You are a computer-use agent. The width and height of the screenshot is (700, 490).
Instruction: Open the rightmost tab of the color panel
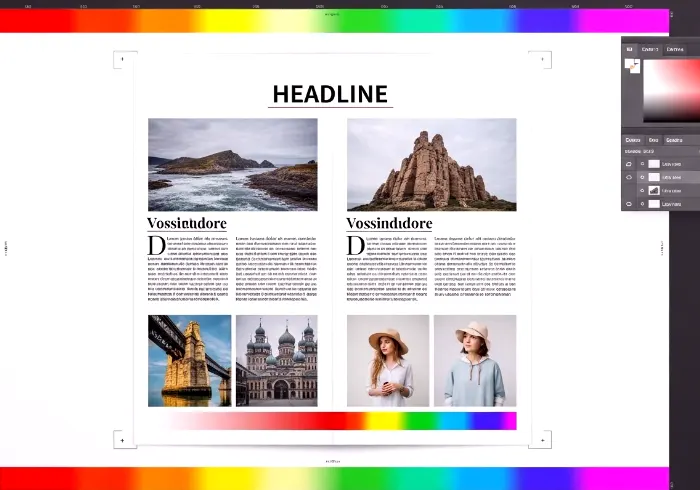click(675, 49)
